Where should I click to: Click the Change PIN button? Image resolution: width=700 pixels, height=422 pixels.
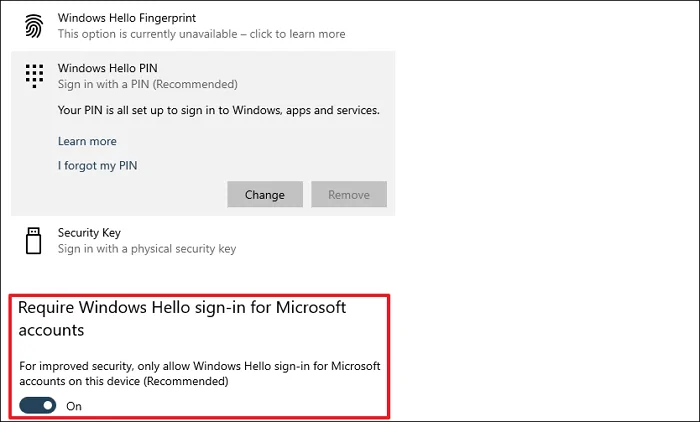(265, 194)
